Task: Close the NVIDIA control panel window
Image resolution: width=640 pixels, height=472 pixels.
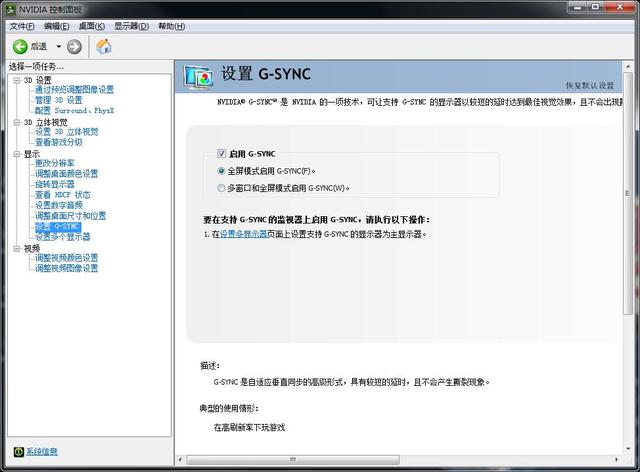Action: tap(620, 7)
